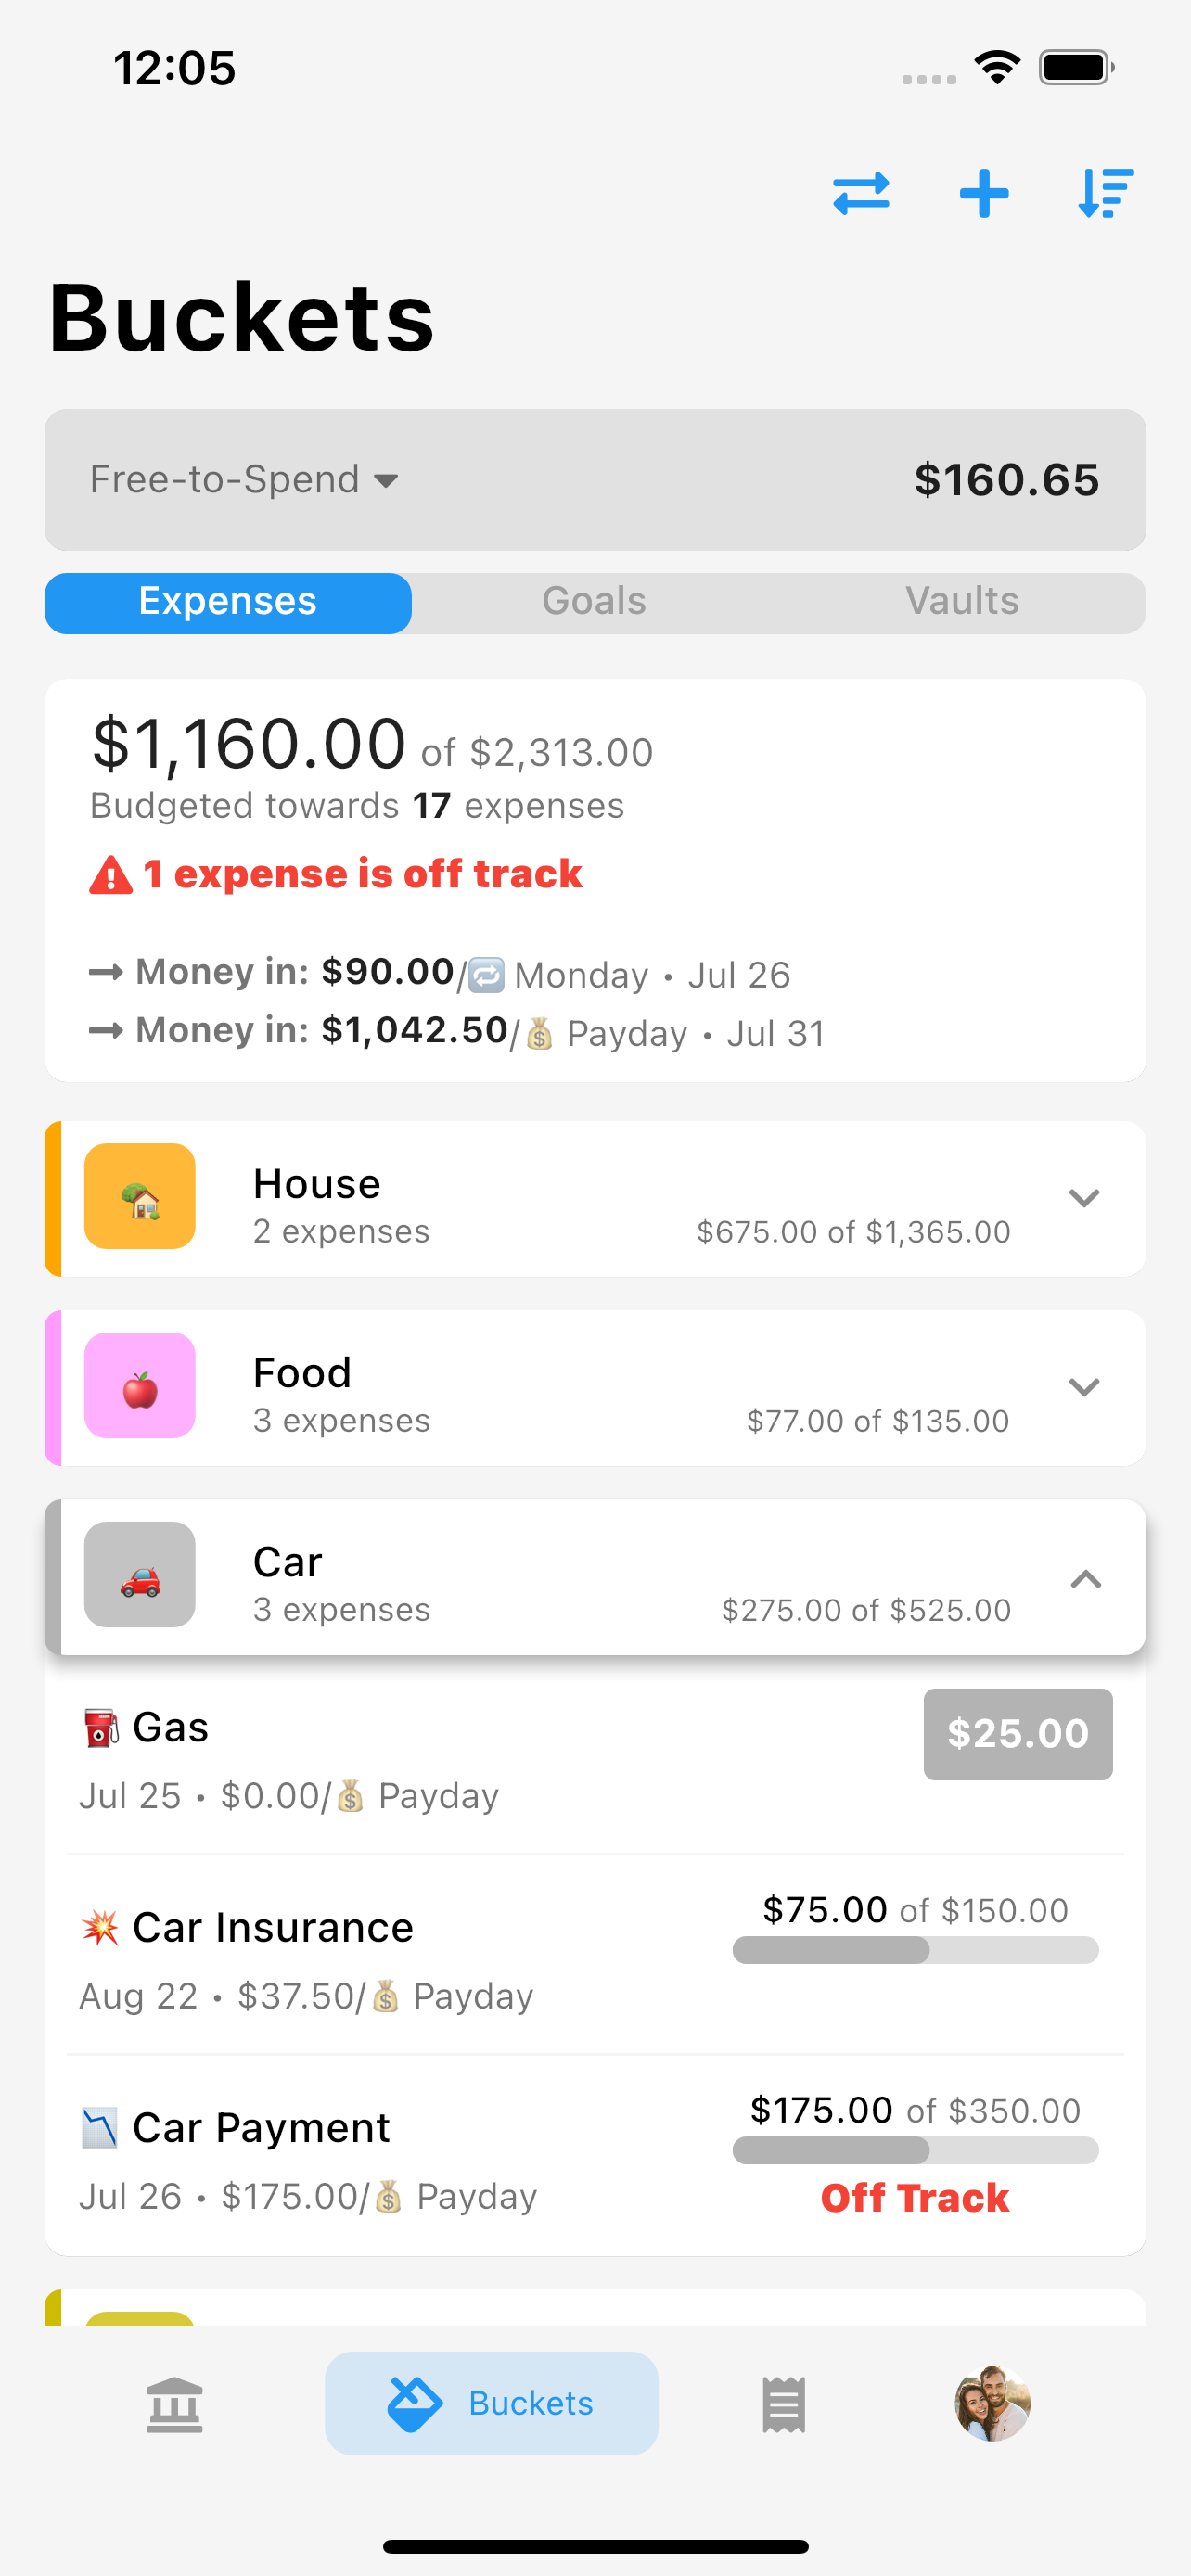This screenshot has width=1191, height=2576.
Task: Open the Free-to-Spend dropdown
Action: (245, 480)
